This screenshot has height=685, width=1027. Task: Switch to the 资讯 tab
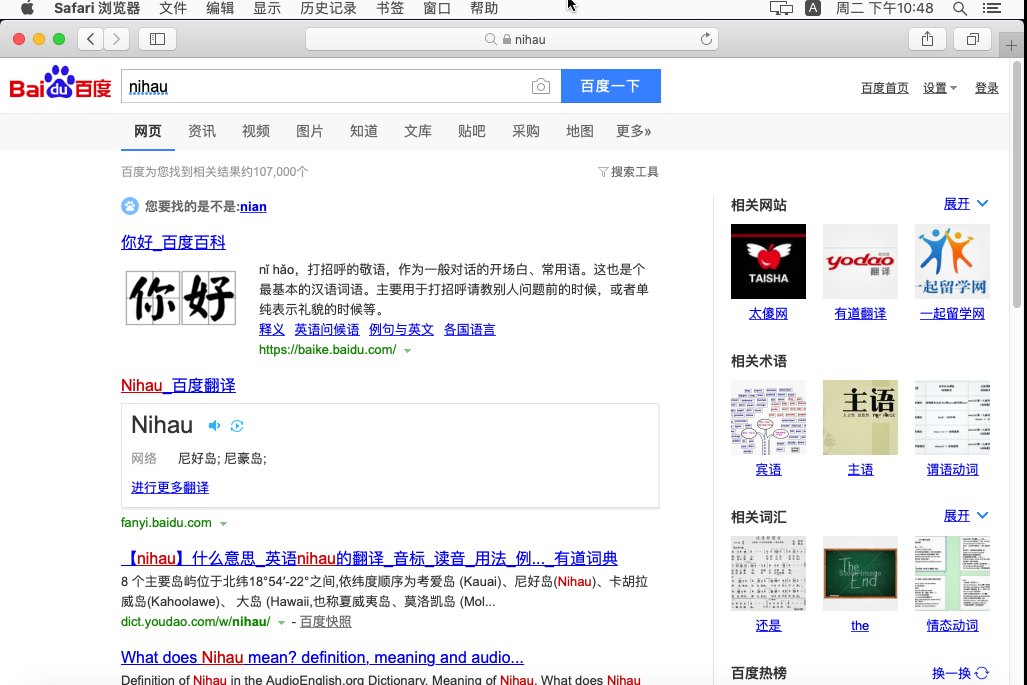pos(202,131)
